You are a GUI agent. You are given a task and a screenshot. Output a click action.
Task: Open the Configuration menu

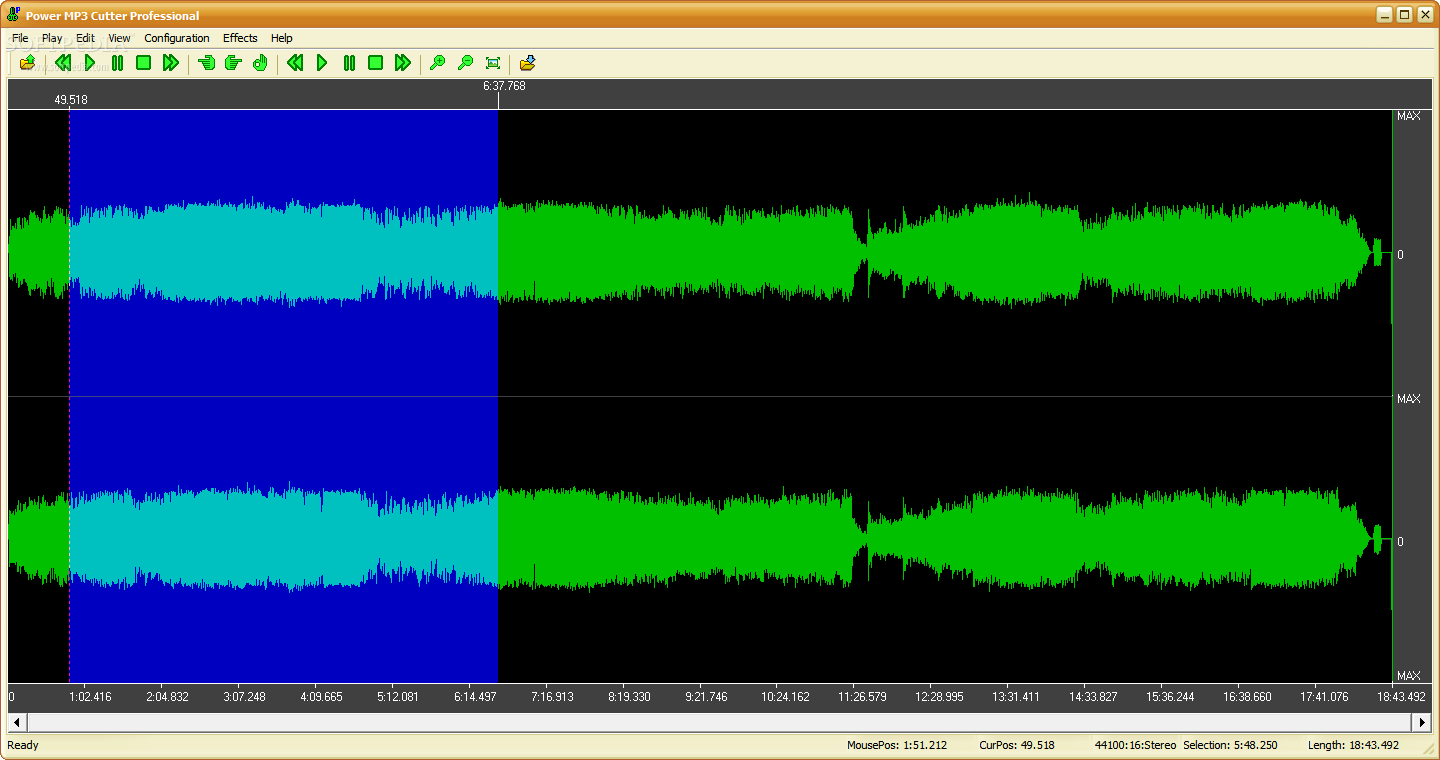click(x=177, y=38)
